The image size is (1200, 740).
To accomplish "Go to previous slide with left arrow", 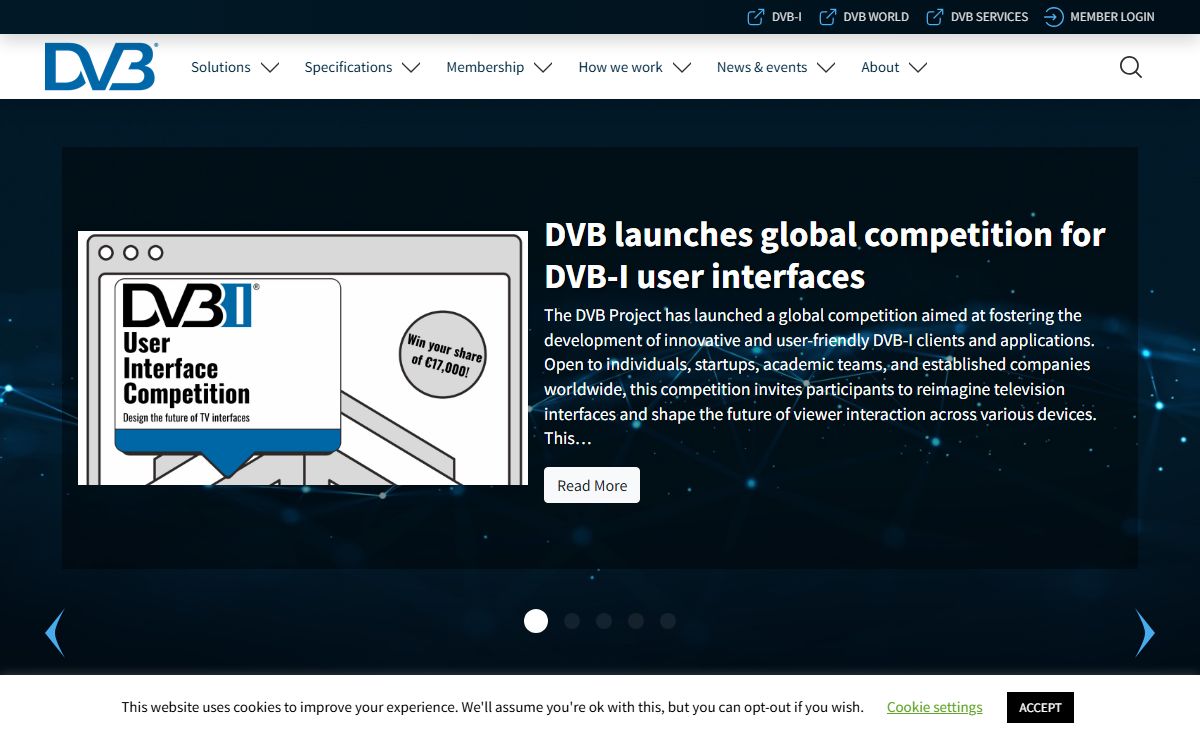I will [x=55, y=633].
